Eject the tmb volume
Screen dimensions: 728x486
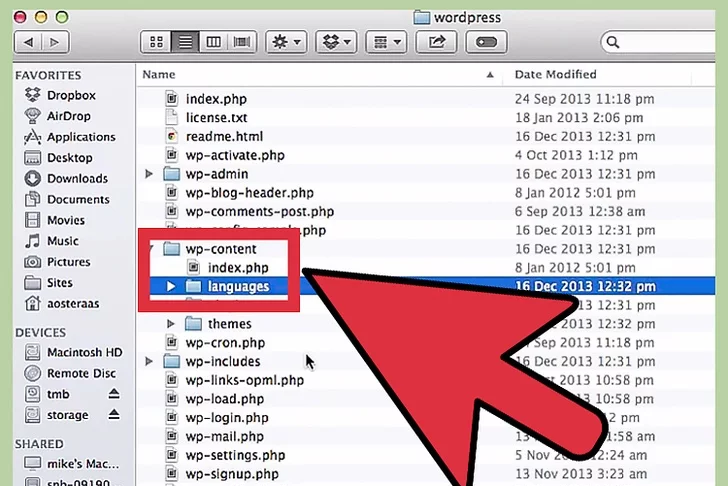click(x=113, y=394)
